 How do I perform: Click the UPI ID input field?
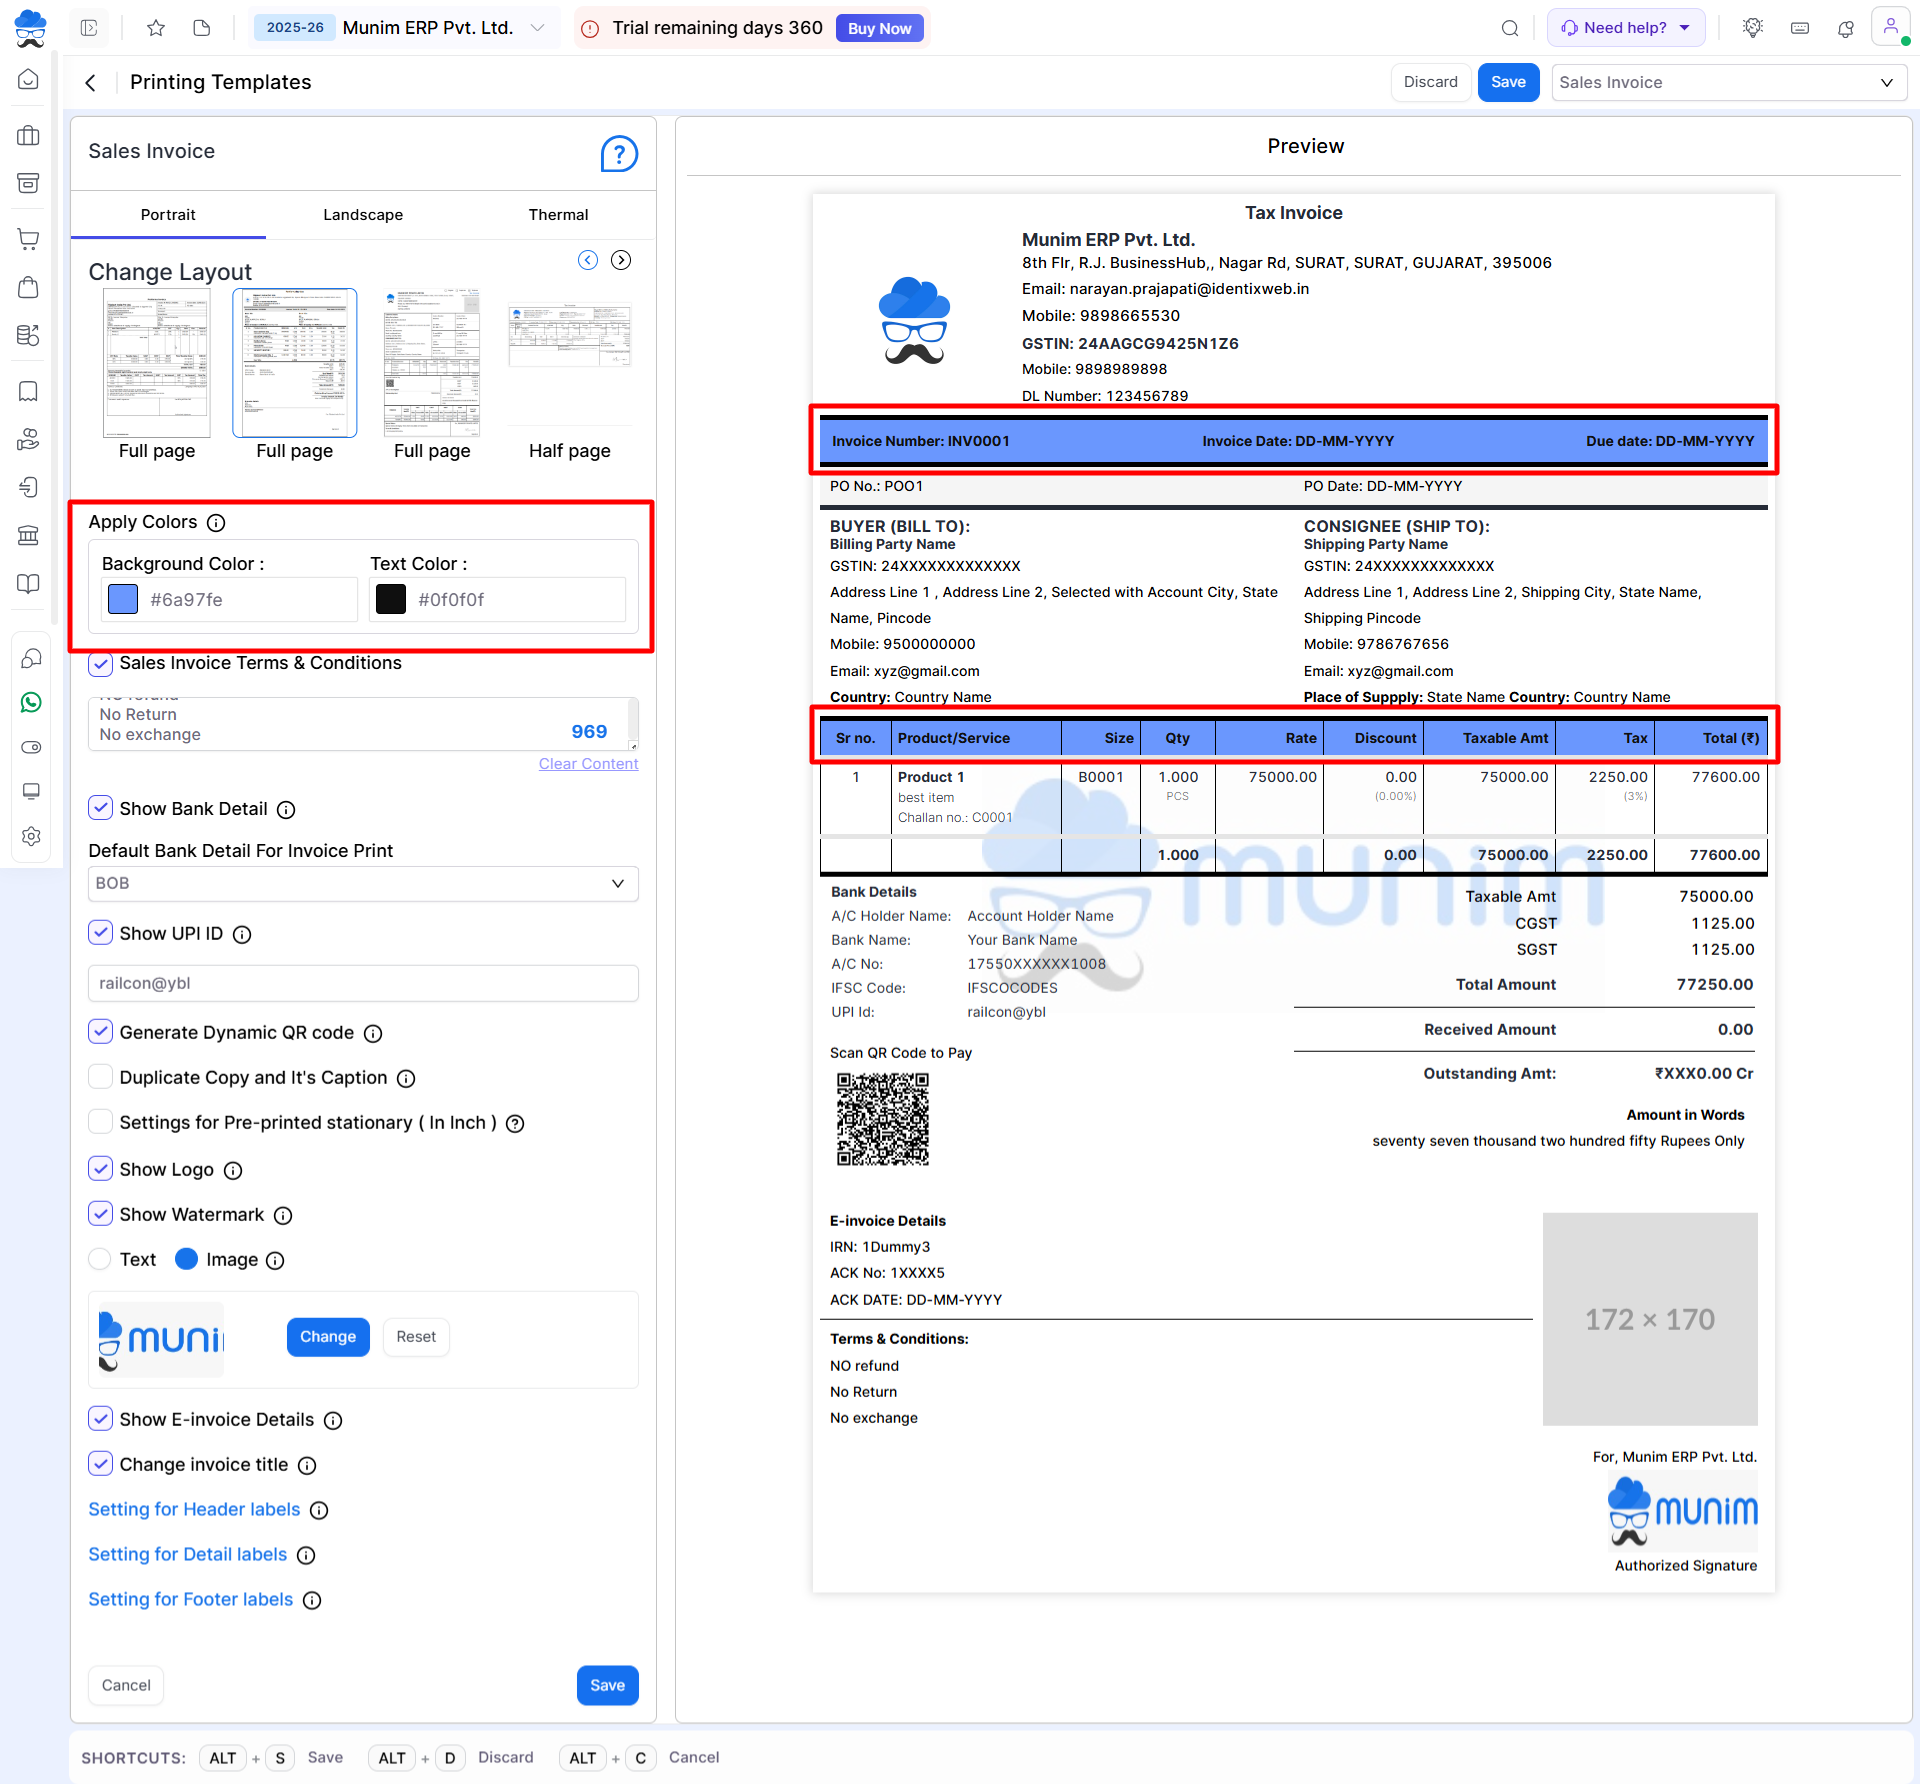(x=363, y=984)
